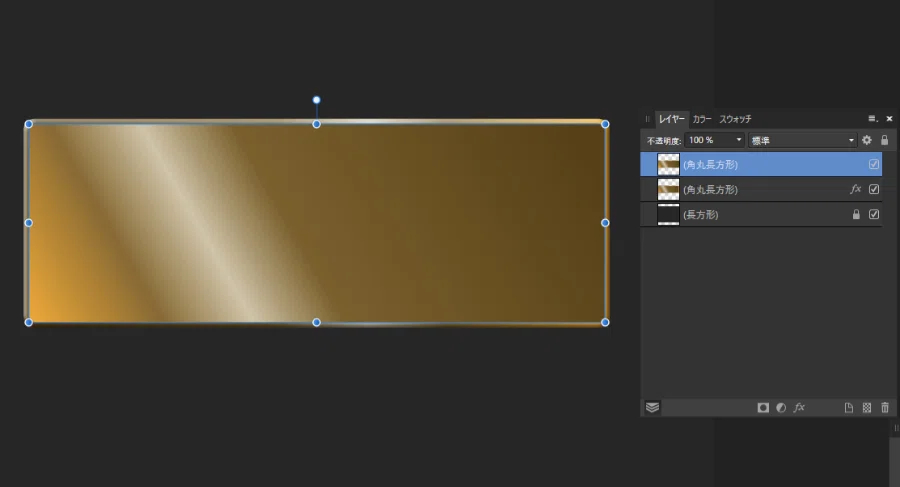Click the top-left corner selection handle
Viewport: 900px width, 487px height.
click(x=29, y=124)
